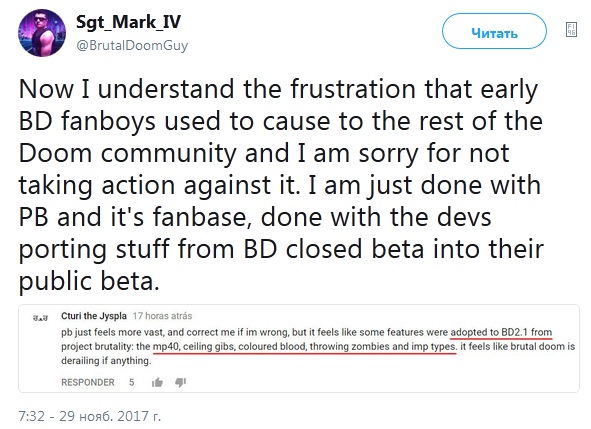Click the small icon right of Читать
The image size is (591, 429).
click(x=571, y=29)
